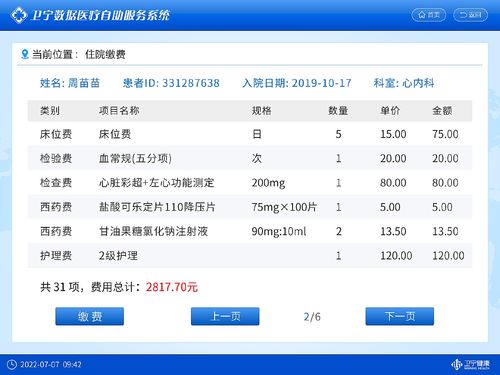The image size is (500, 375).
Task: Select the 200mg specification cell
Action: click(268, 183)
